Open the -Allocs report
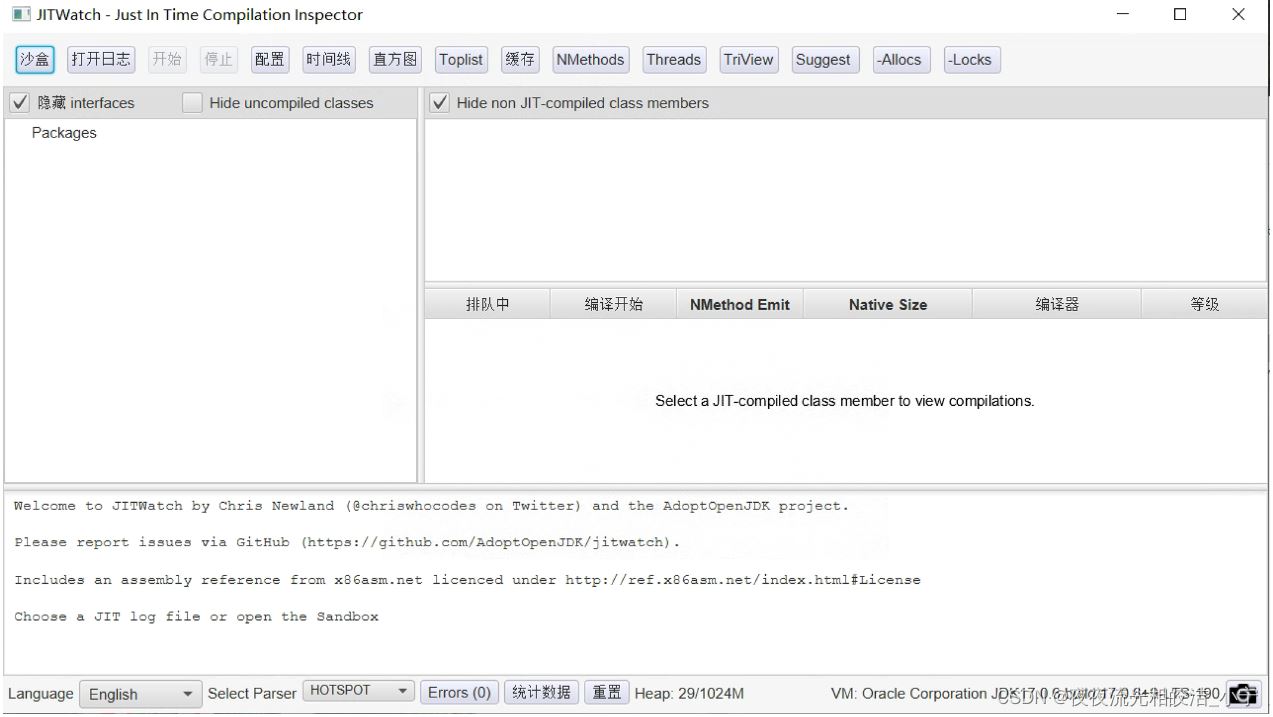 click(x=899, y=59)
